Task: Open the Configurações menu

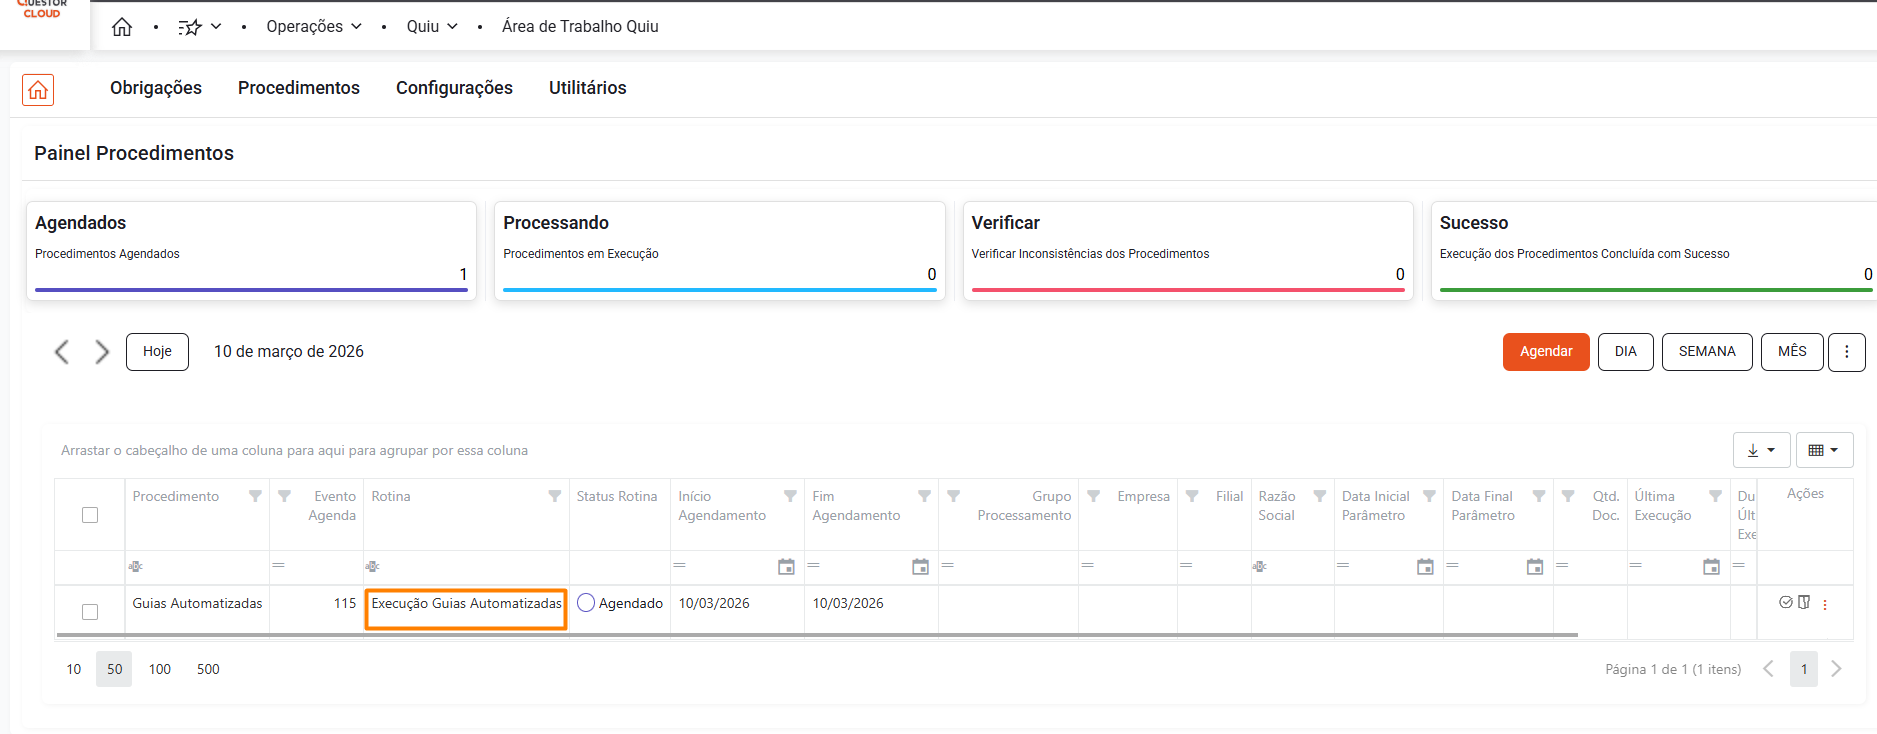Action: click(454, 88)
